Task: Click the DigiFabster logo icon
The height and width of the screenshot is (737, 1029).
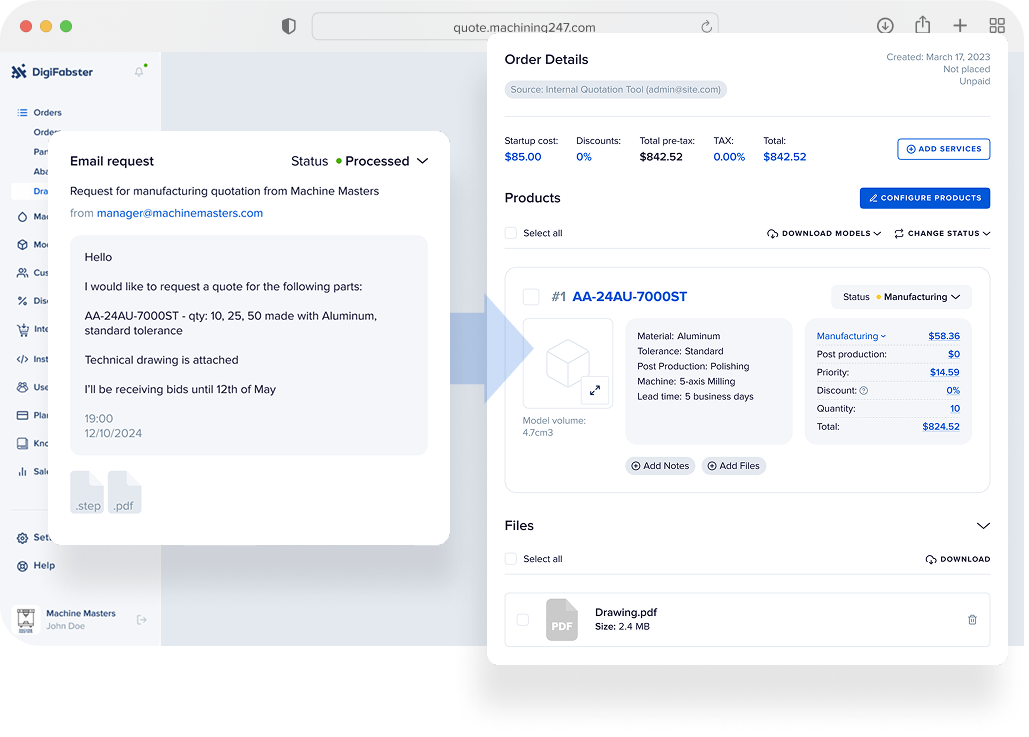Action: 19,72
